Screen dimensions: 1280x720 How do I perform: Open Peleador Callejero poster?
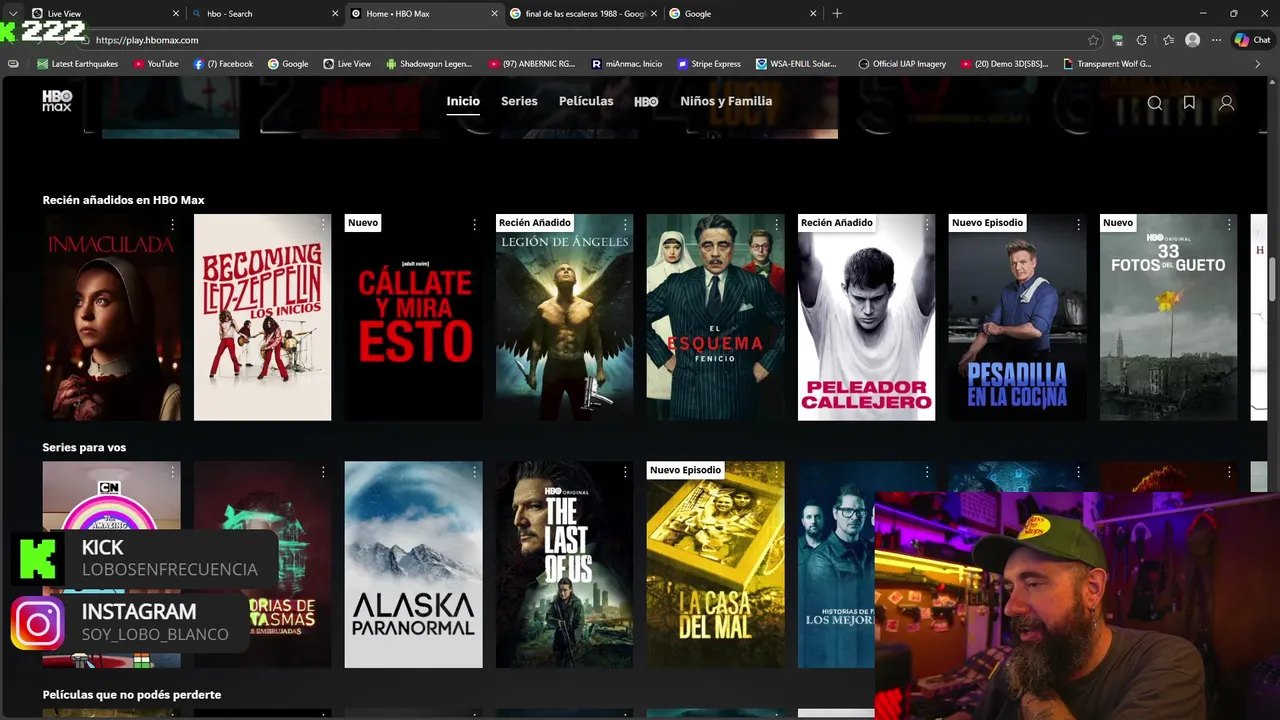(866, 317)
